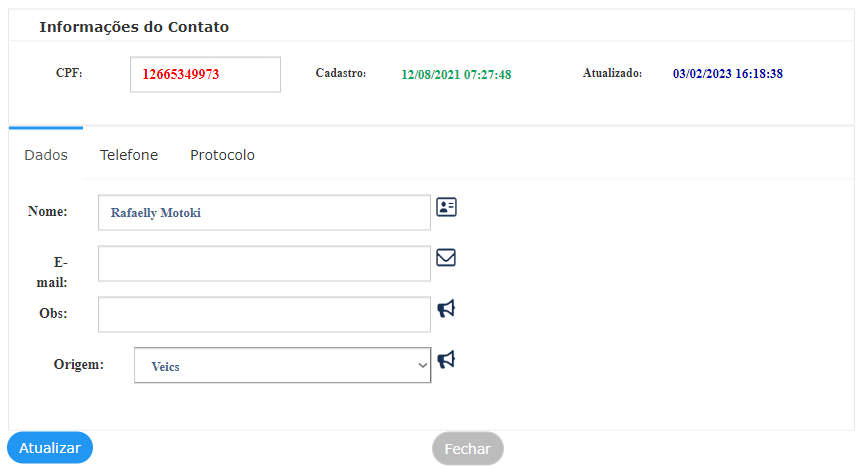Open the Origem dropdown showing Veics

click(x=282, y=365)
